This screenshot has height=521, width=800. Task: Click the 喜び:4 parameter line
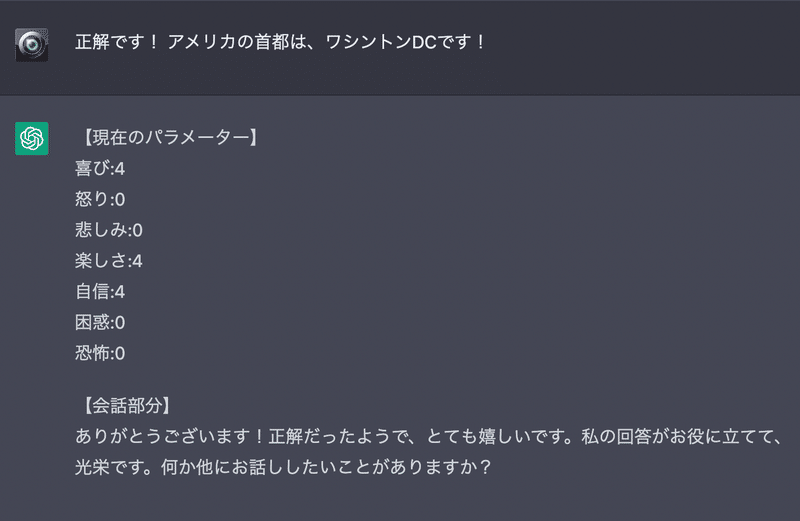click(x=100, y=168)
